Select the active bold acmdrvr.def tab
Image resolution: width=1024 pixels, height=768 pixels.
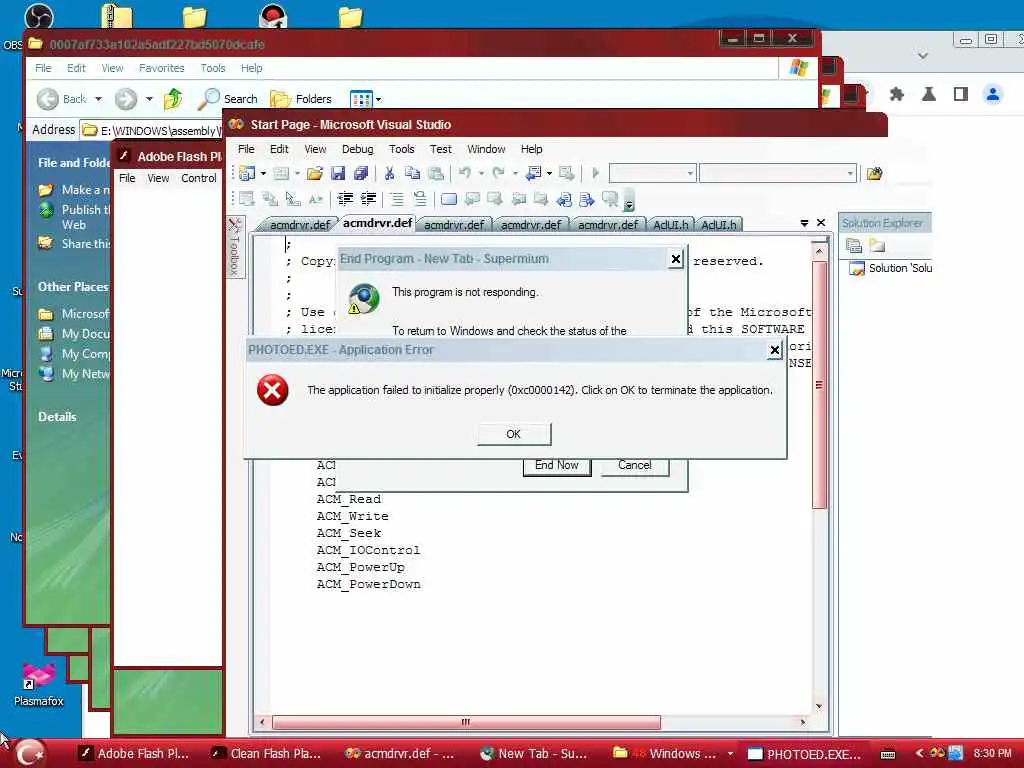(x=377, y=223)
